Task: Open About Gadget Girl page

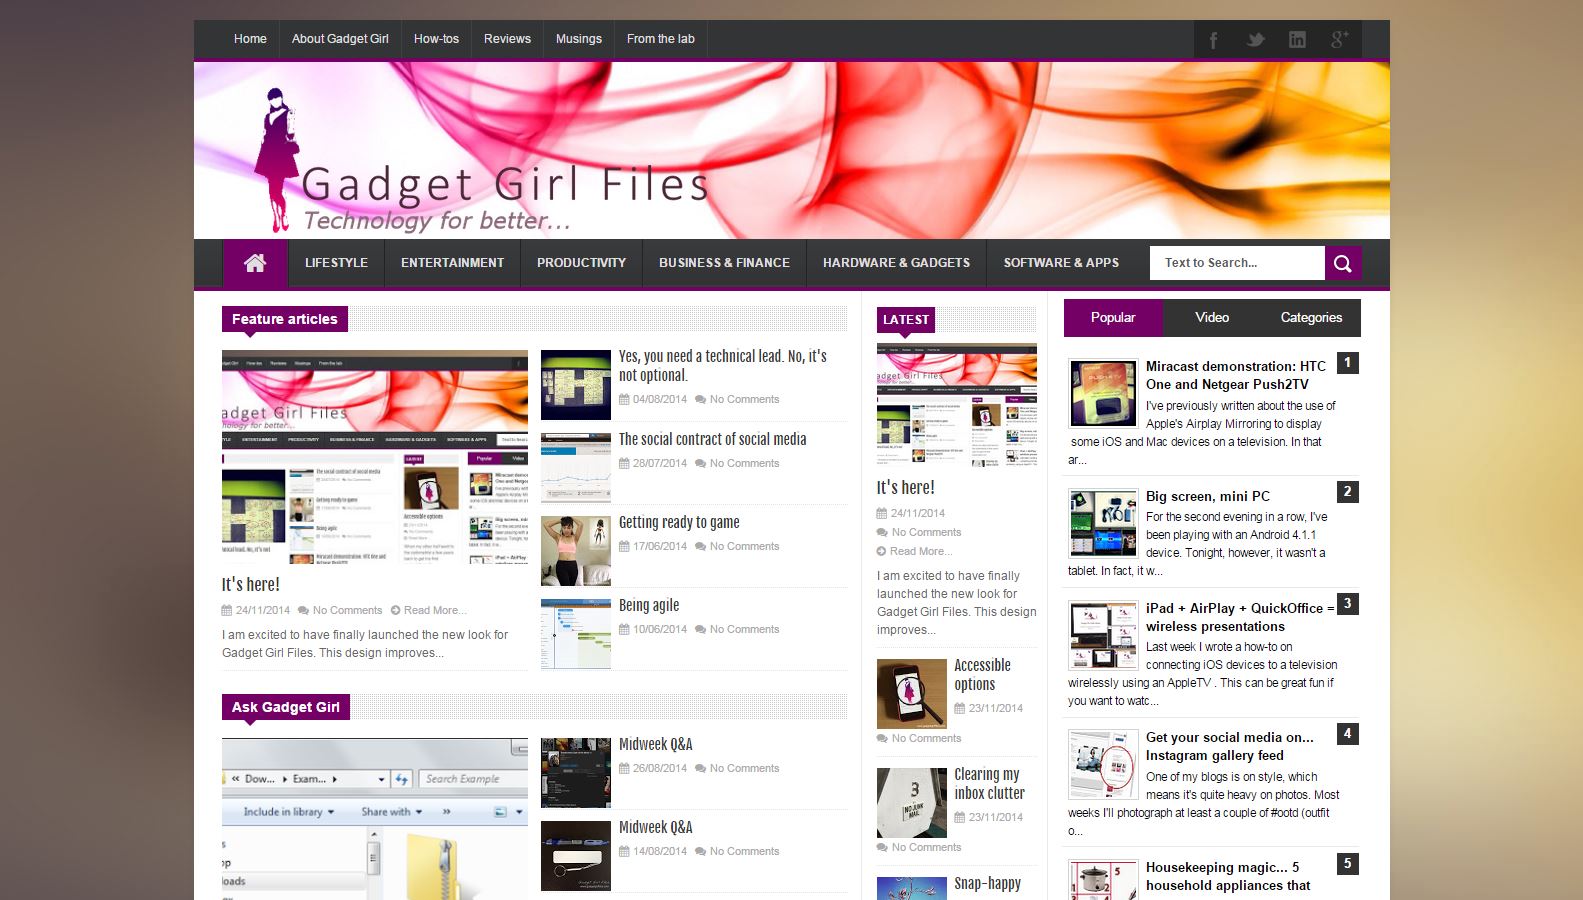Action: [340, 39]
